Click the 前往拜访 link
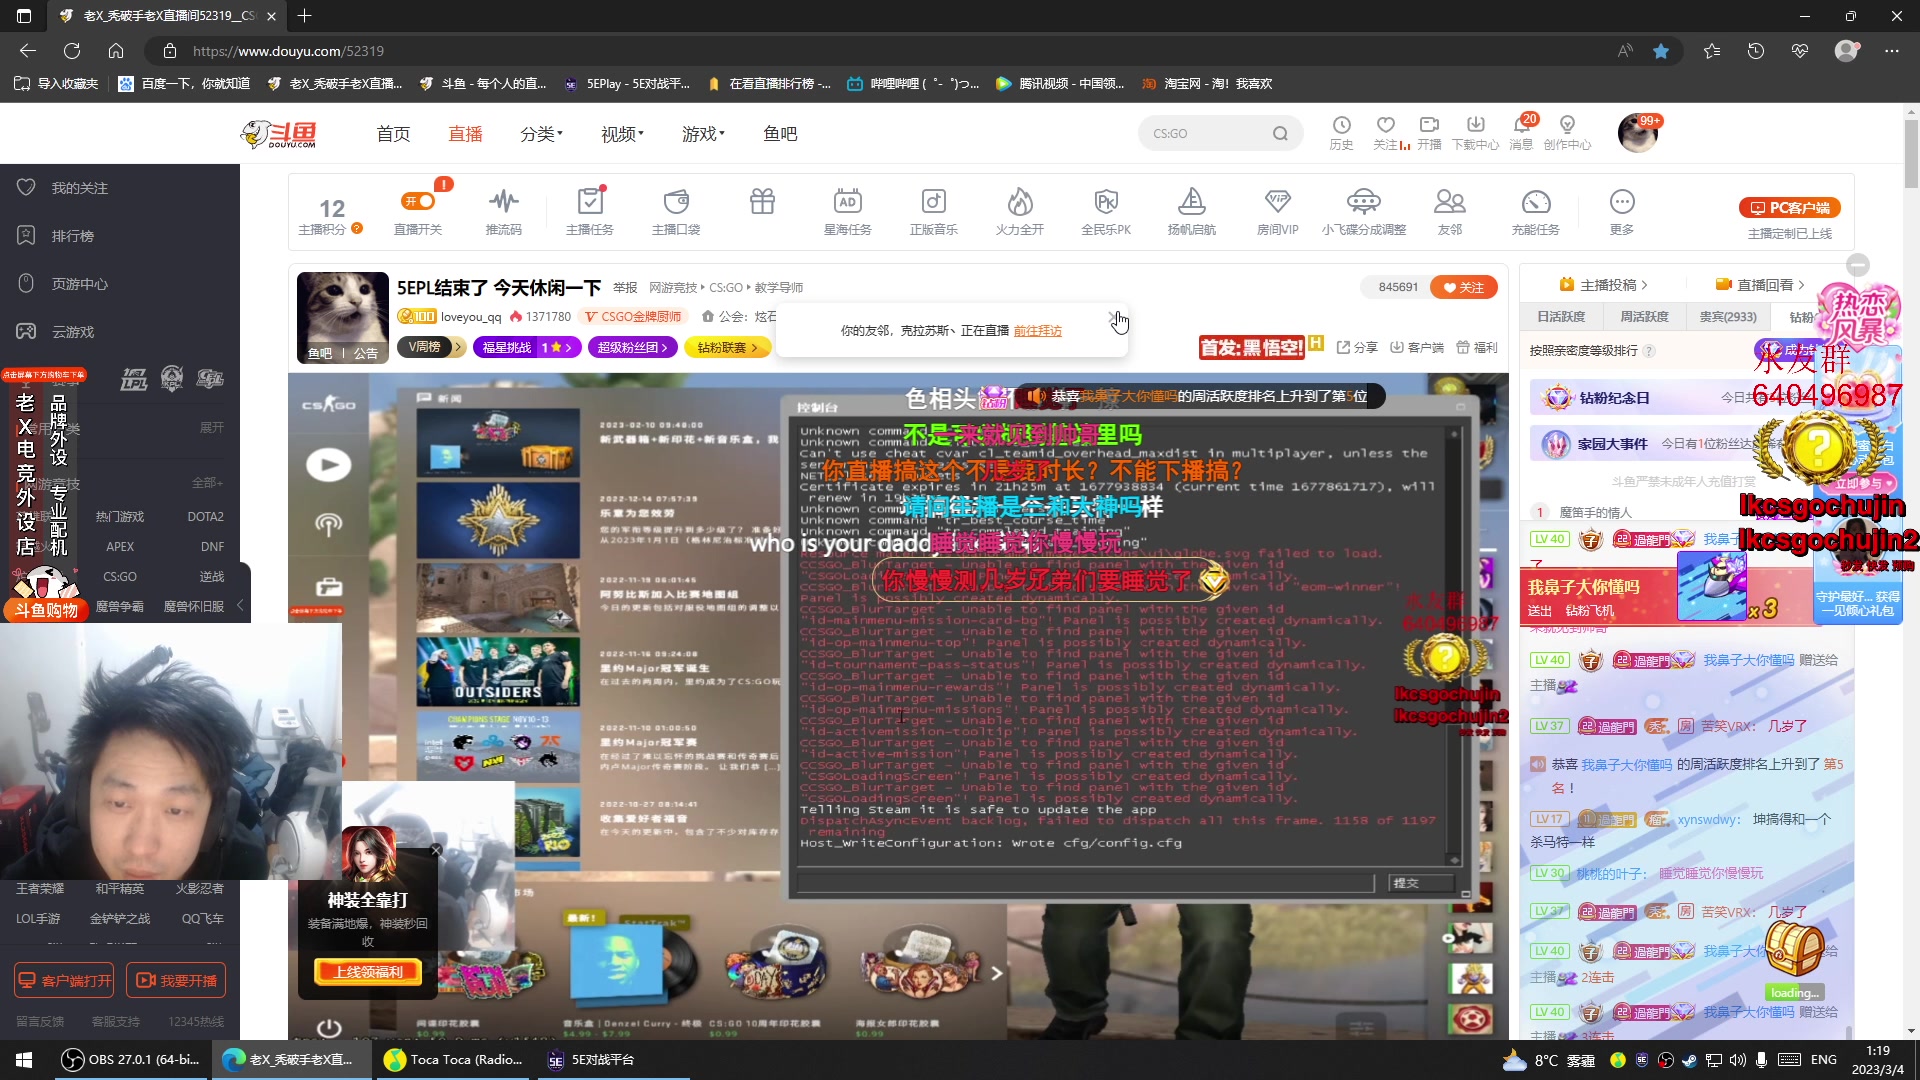 click(1037, 330)
